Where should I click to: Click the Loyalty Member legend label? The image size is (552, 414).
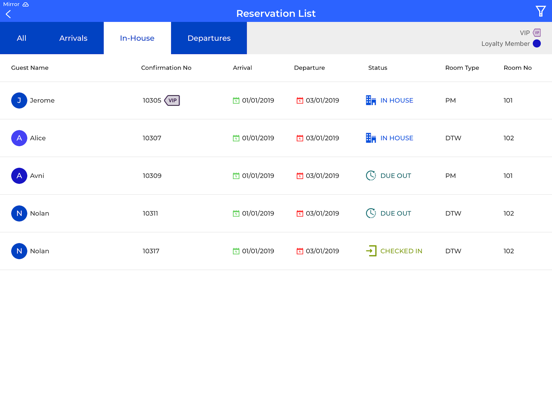pyautogui.click(x=506, y=44)
